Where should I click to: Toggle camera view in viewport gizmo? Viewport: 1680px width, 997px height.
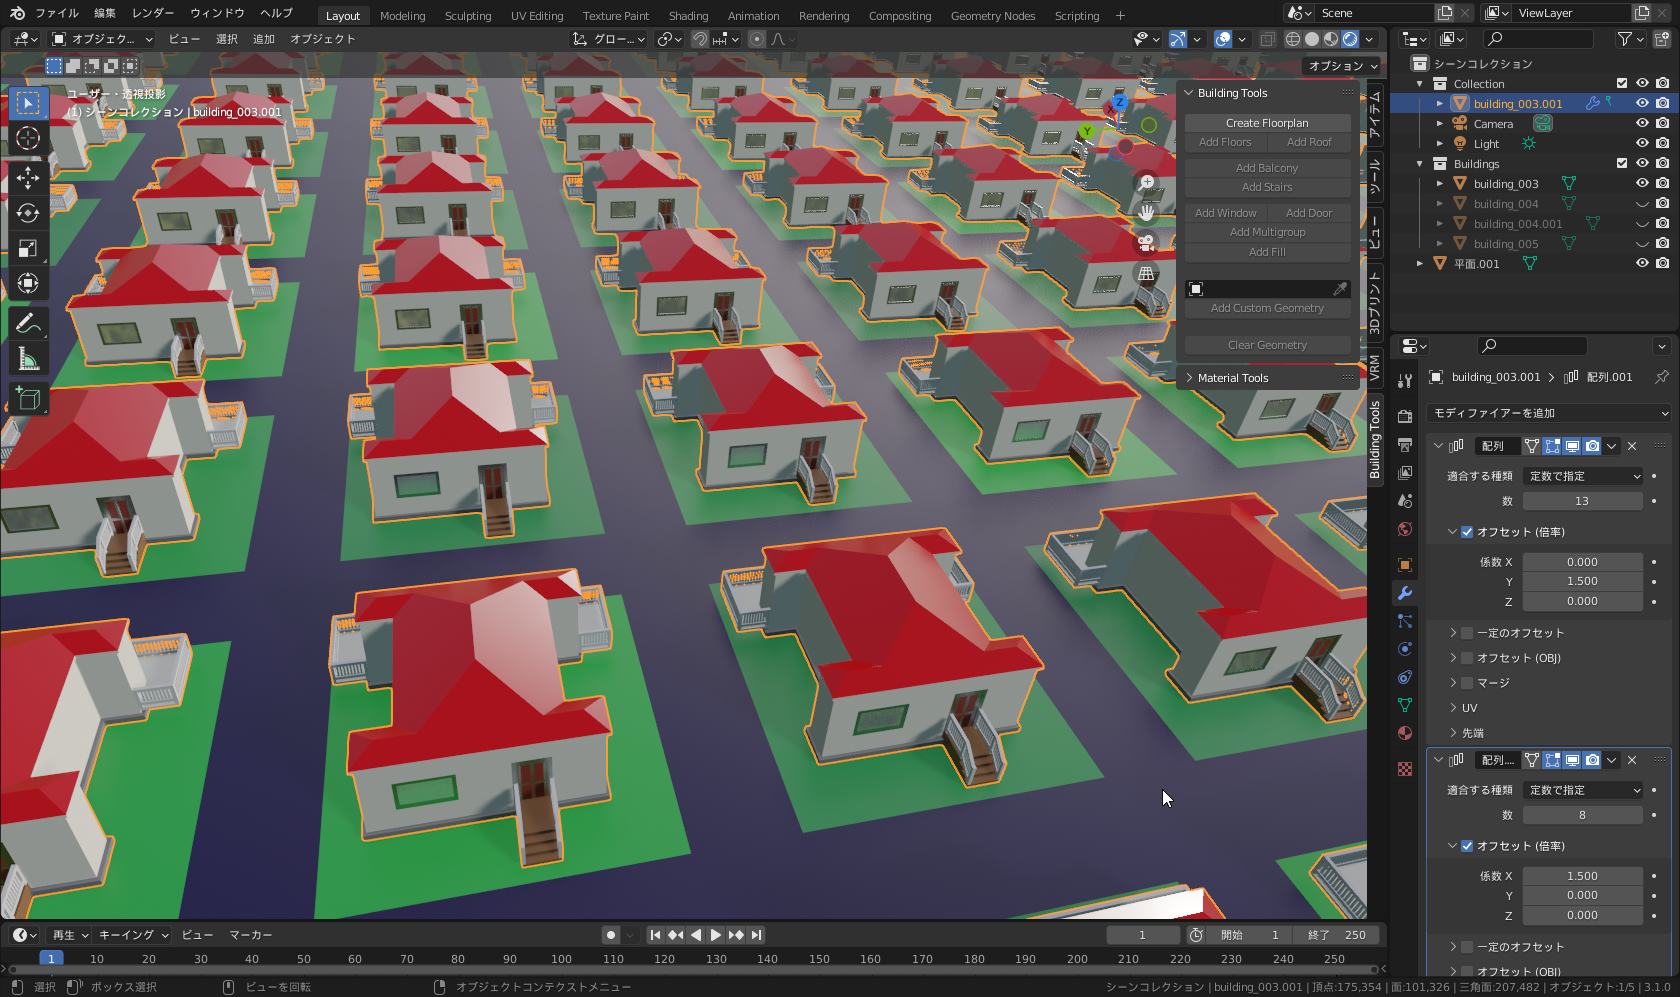(1146, 243)
